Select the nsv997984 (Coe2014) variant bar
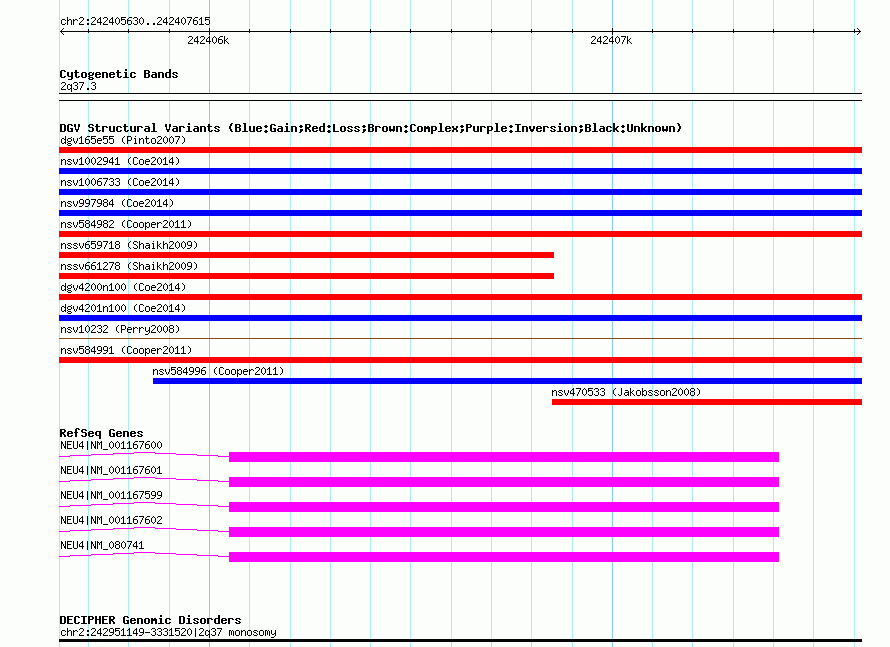Viewport: 890px width, 647px height. click(460, 213)
